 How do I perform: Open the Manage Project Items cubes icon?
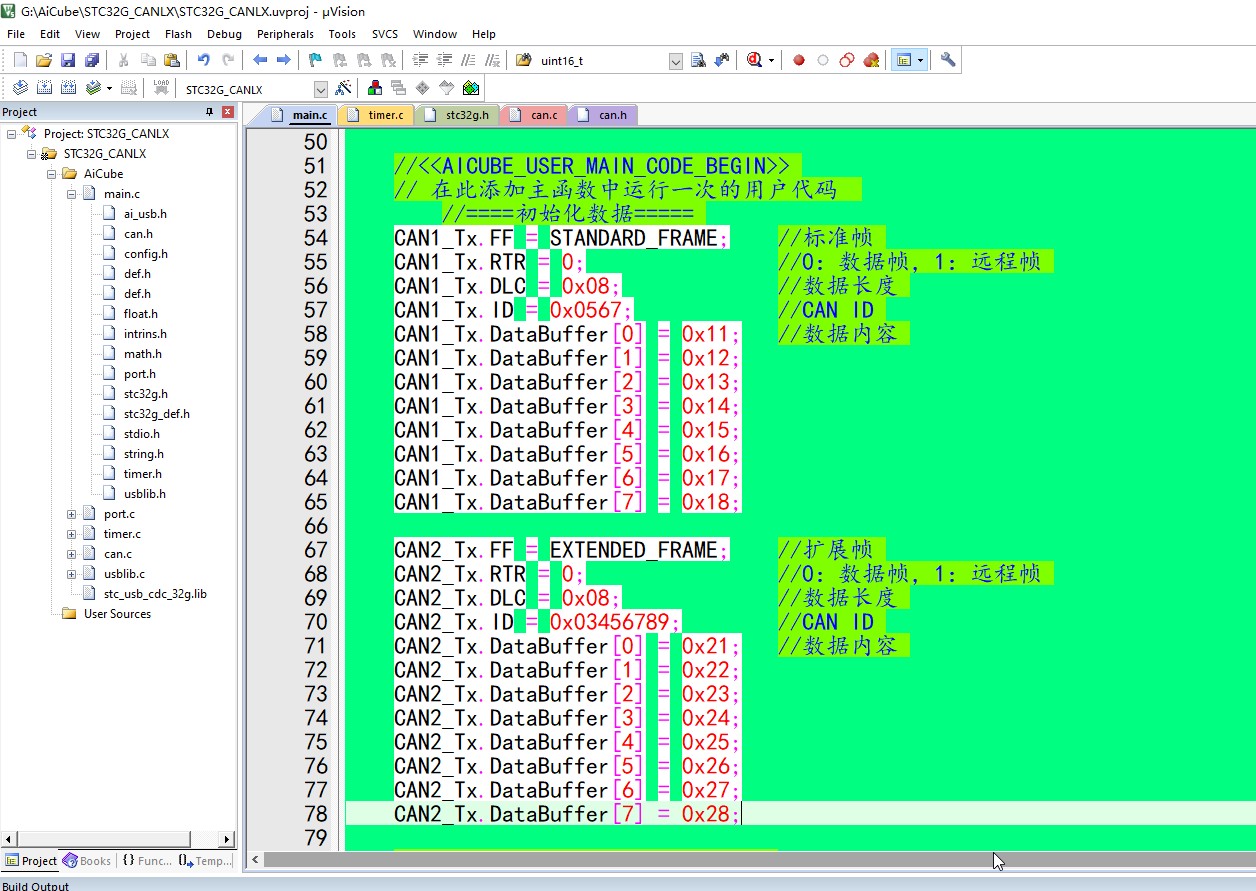tap(374, 88)
